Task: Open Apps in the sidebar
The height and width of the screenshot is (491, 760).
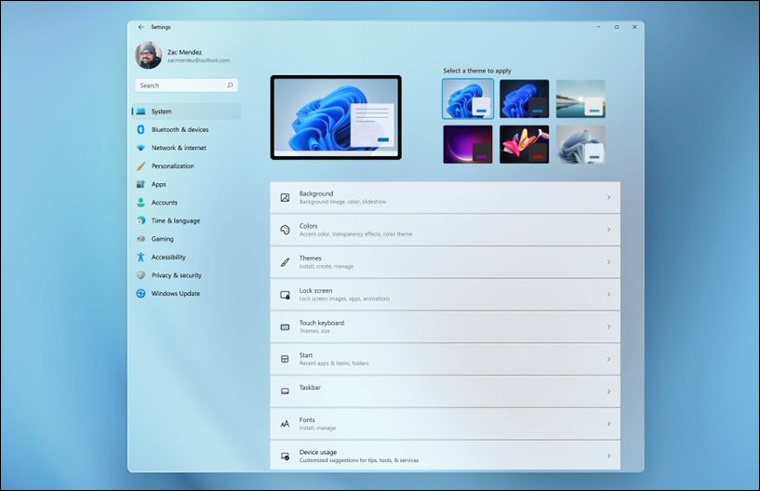Action: (x=186, y=184)
